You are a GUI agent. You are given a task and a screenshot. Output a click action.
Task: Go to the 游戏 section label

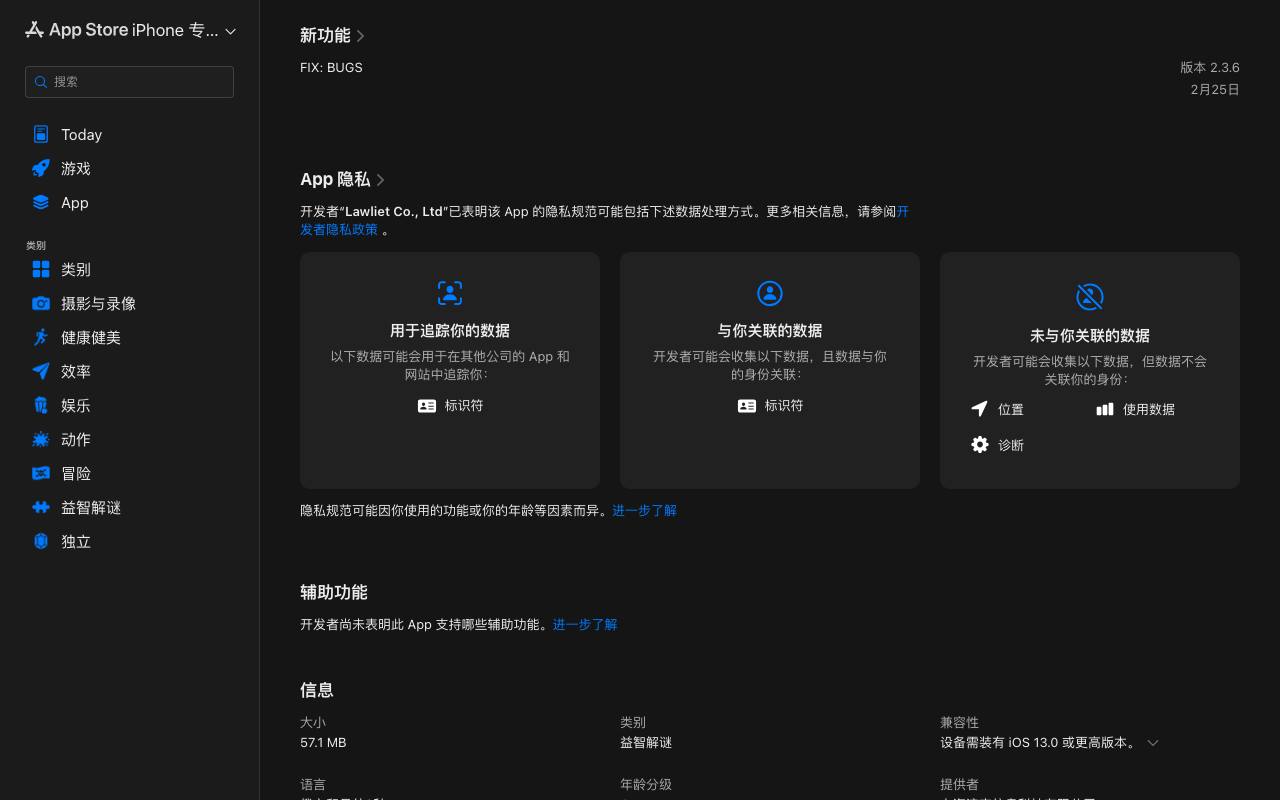point(76,169)
